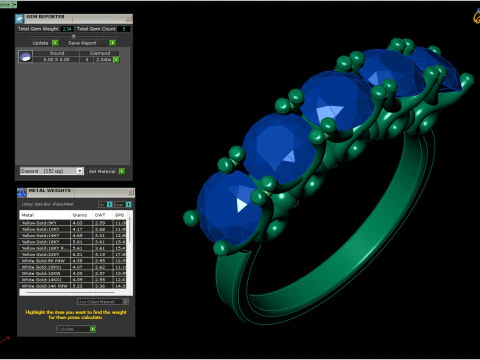The width and height of the screenshot is (480, 360).
Task: Sort by the Grams column header
Action: [80, 215]
